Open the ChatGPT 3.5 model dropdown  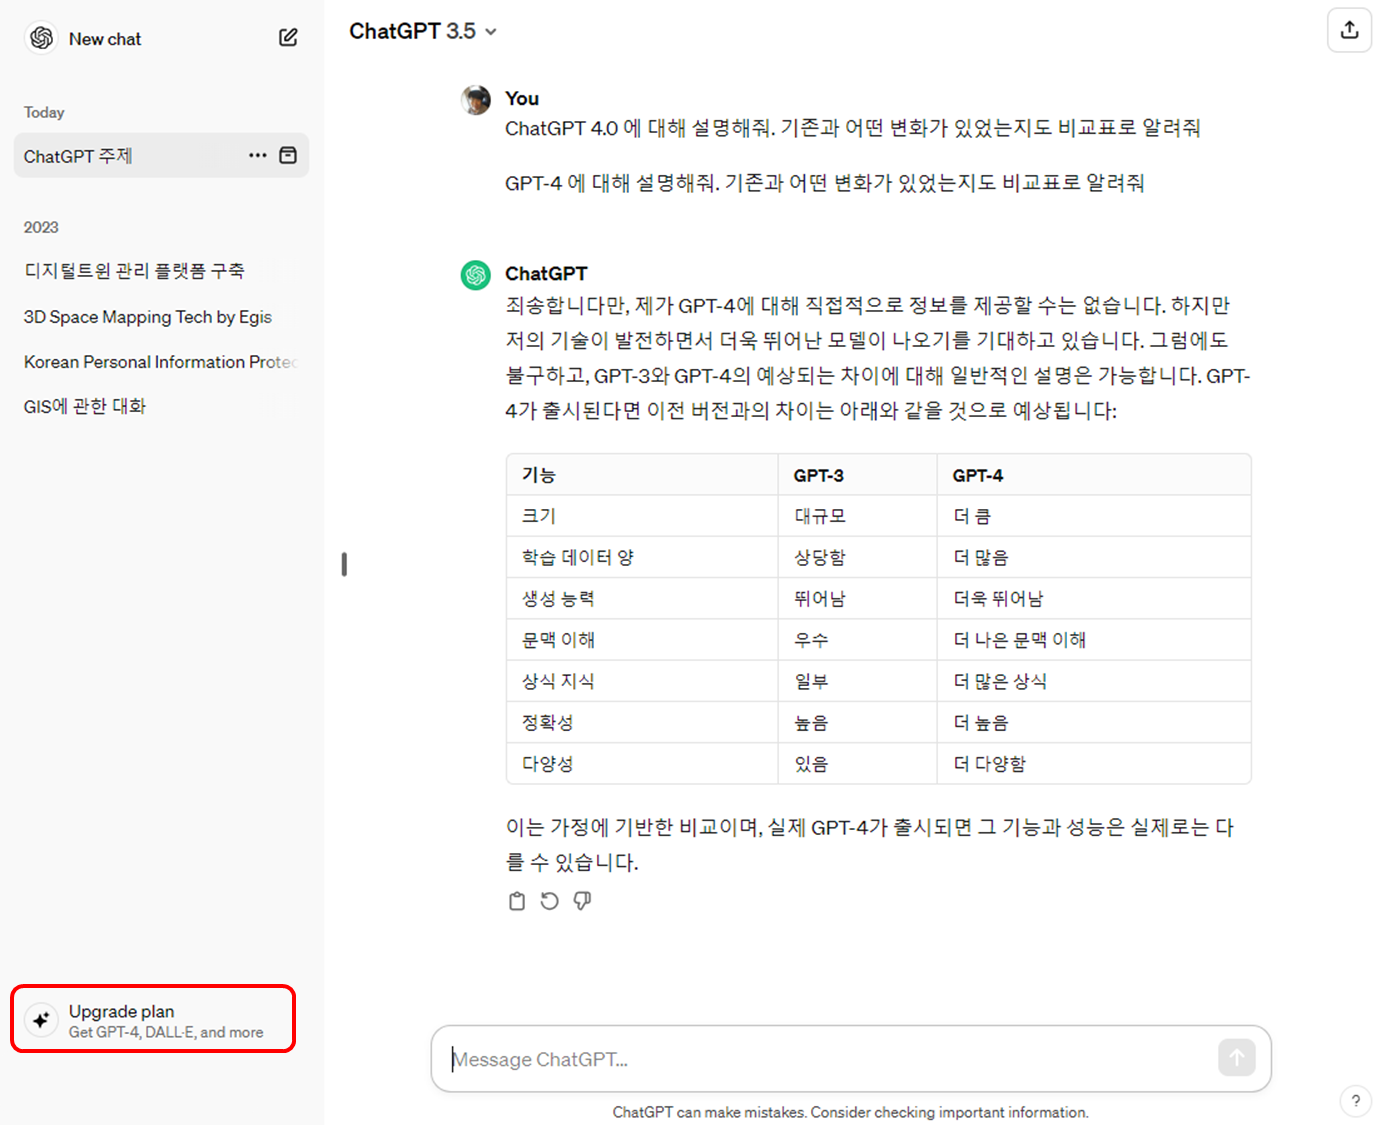click(x=423, y=31)
